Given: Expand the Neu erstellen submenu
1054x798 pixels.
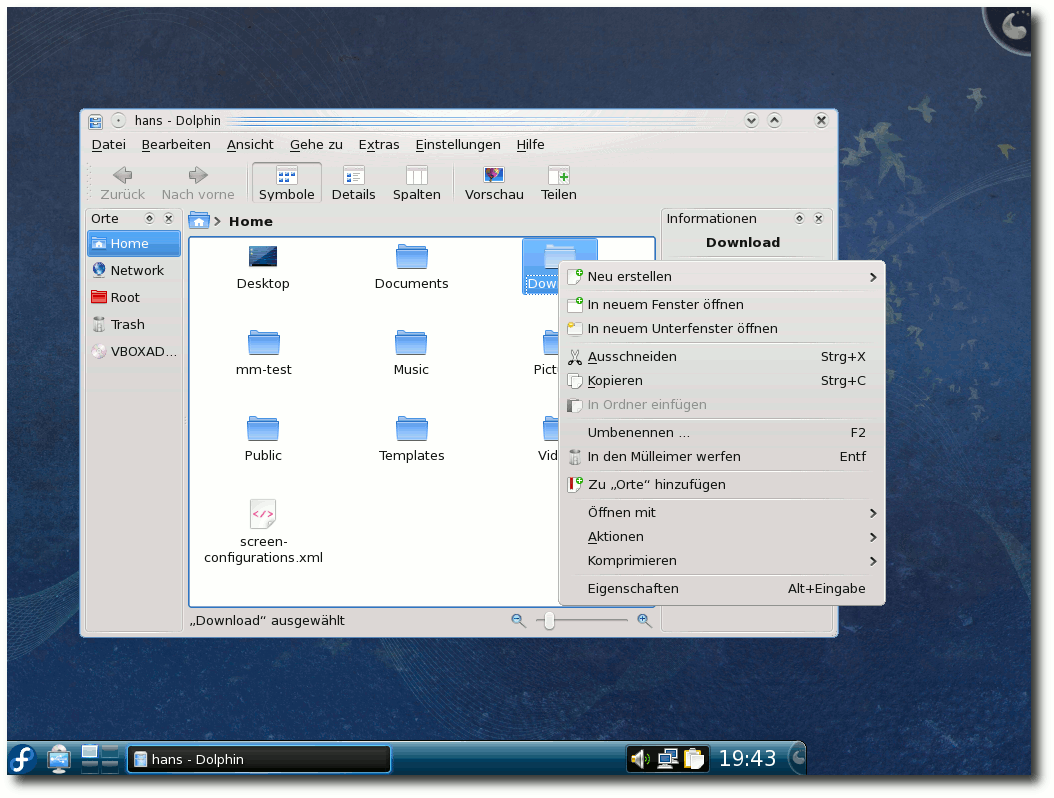Looking at the screenshot, I should click(x=722, y=276).
